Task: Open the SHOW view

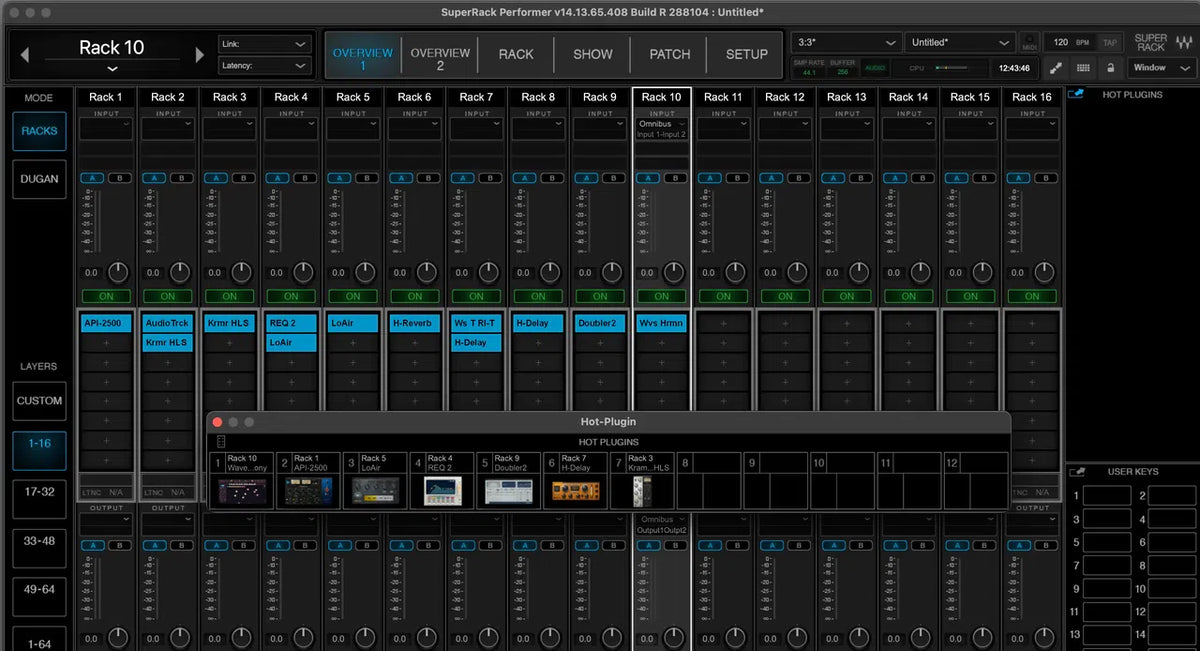Action: coord(592,55)
